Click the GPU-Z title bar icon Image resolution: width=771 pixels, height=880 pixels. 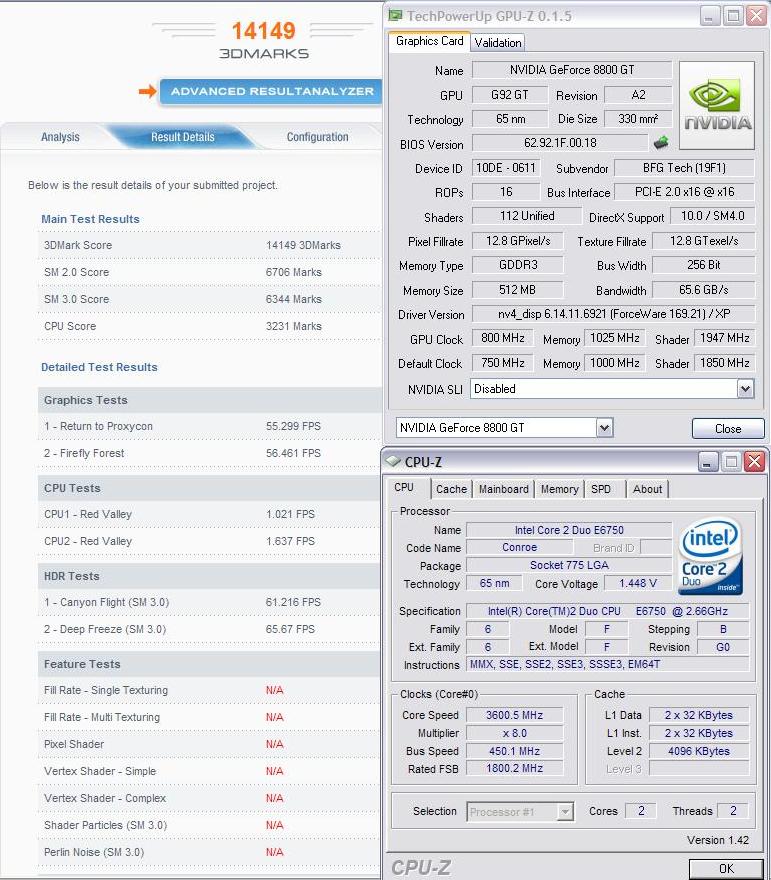395,16
